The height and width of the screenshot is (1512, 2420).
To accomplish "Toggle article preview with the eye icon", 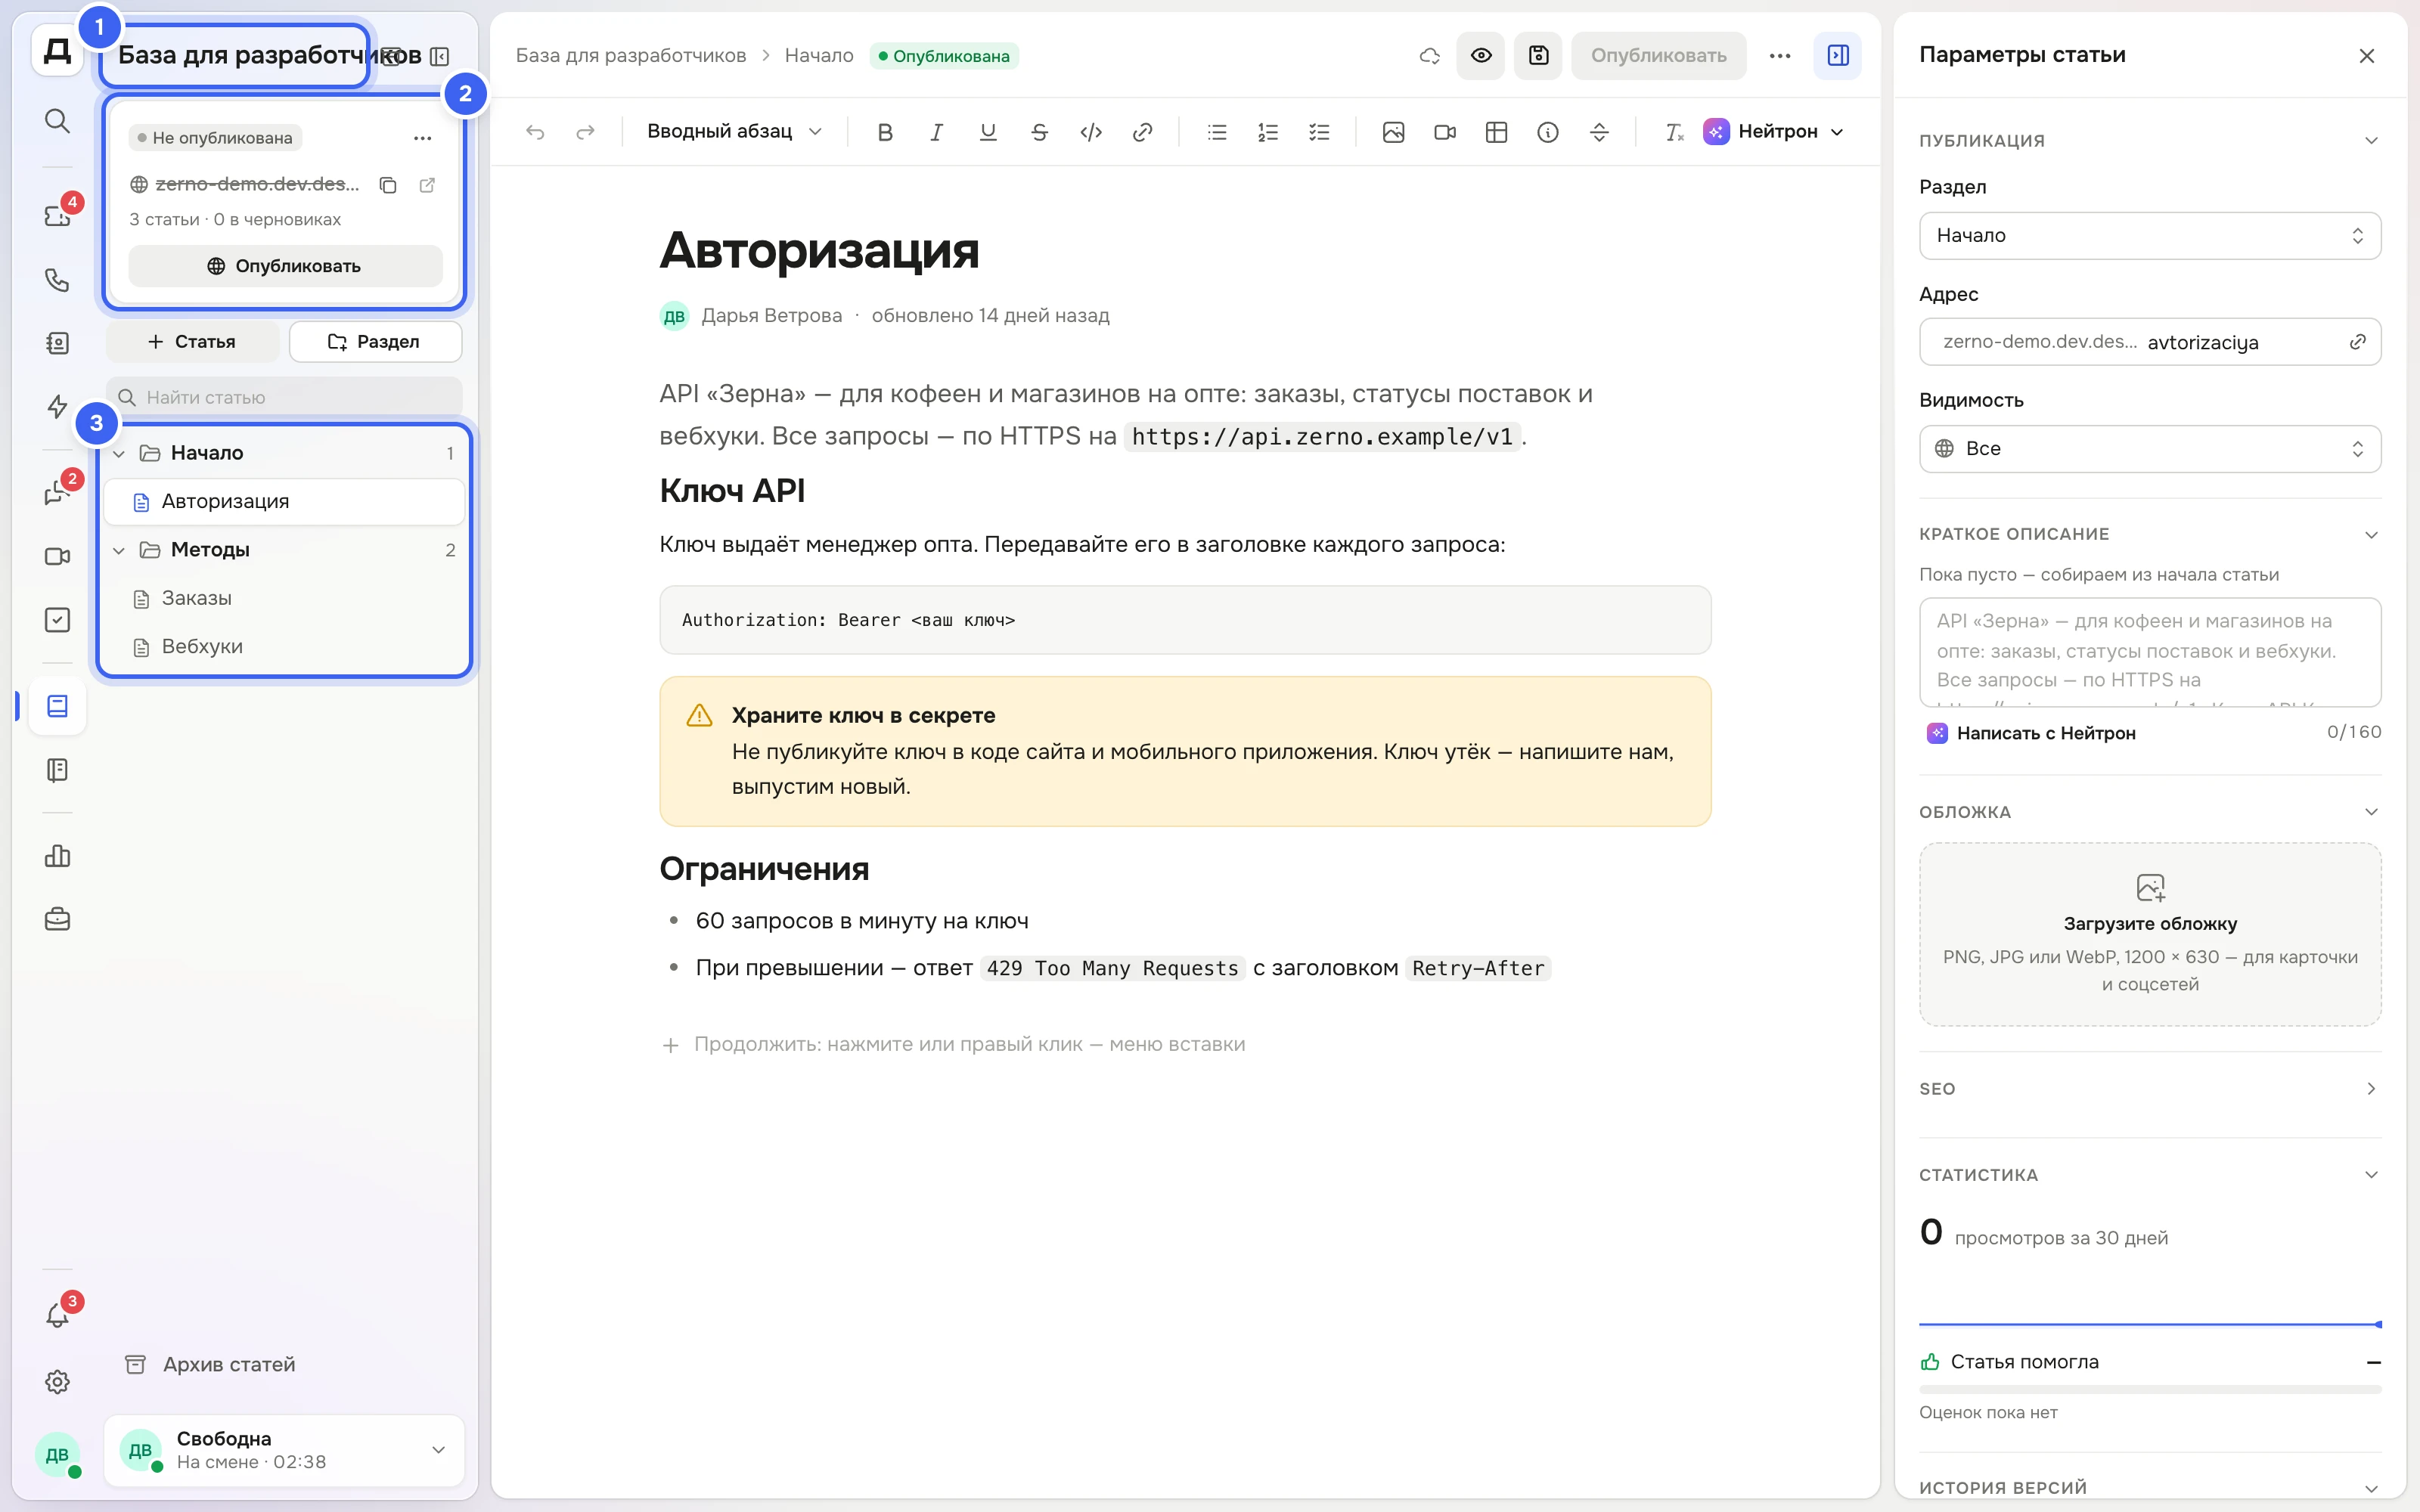I will pyautogui.click(x=1481, y=56).
